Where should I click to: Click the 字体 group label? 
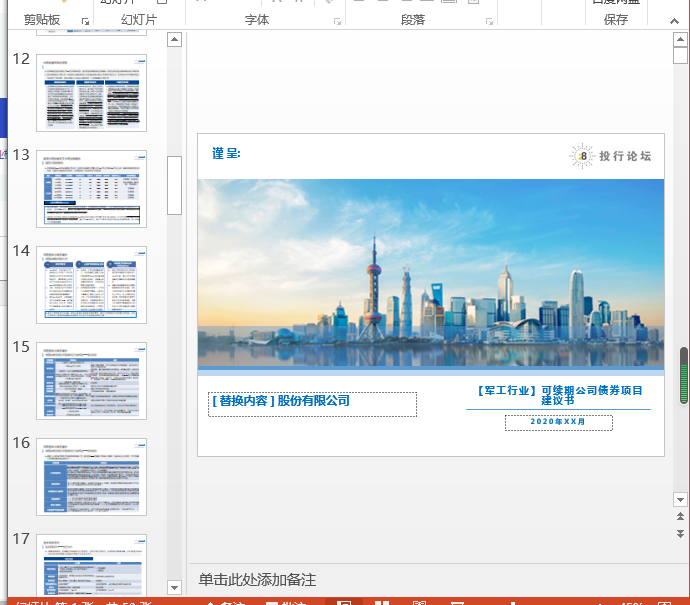(257, 20)
